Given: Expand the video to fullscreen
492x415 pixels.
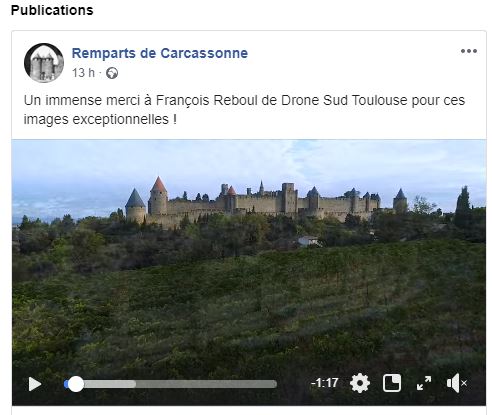Looking at the screenshot, I should pos(424,383).
